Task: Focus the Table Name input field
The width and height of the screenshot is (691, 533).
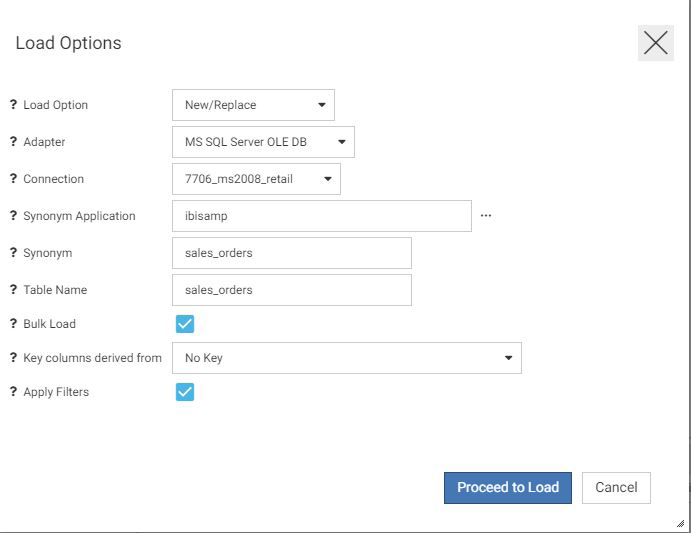Action: (x=291, y=290)
